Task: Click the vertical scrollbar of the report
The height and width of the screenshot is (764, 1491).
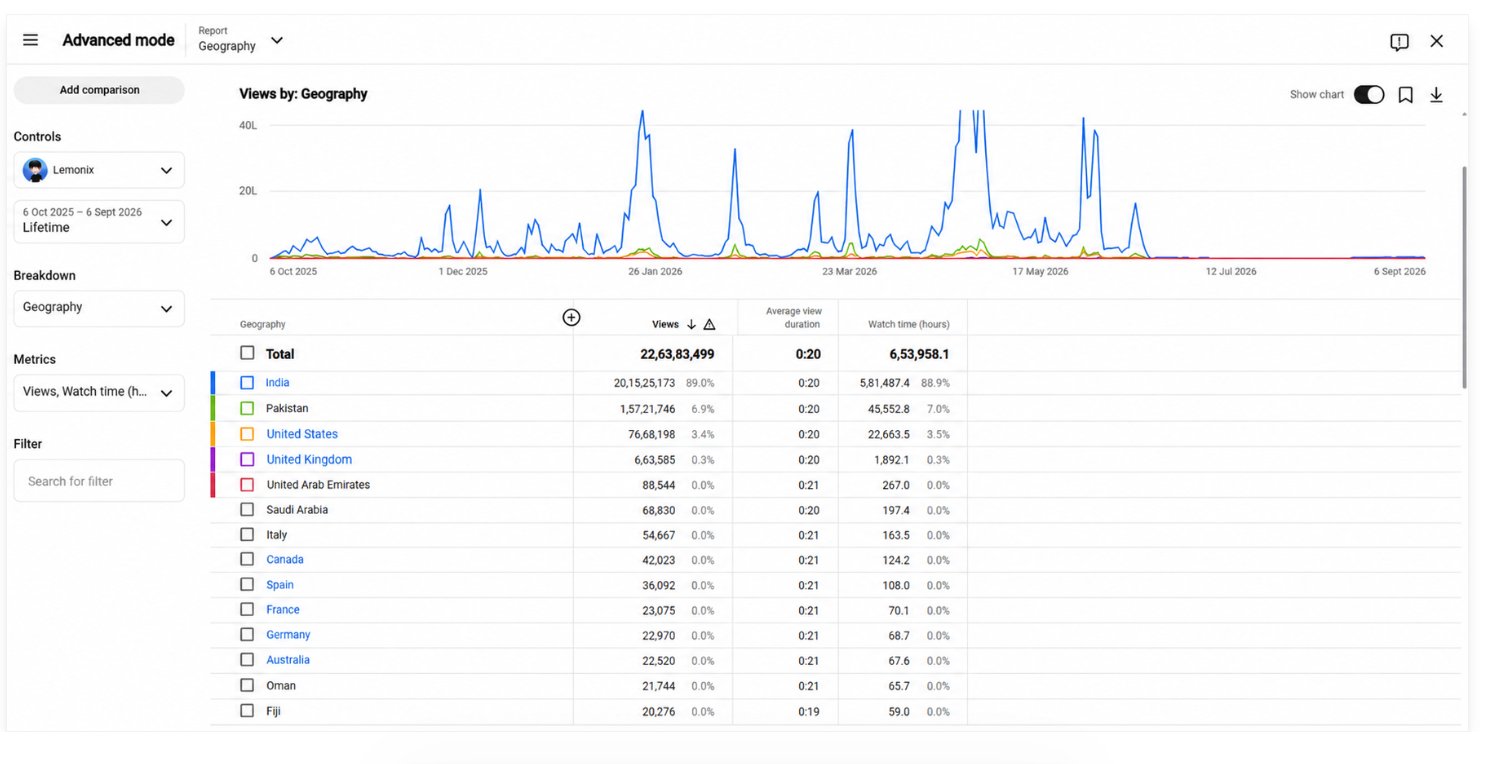Action: 1465,277
